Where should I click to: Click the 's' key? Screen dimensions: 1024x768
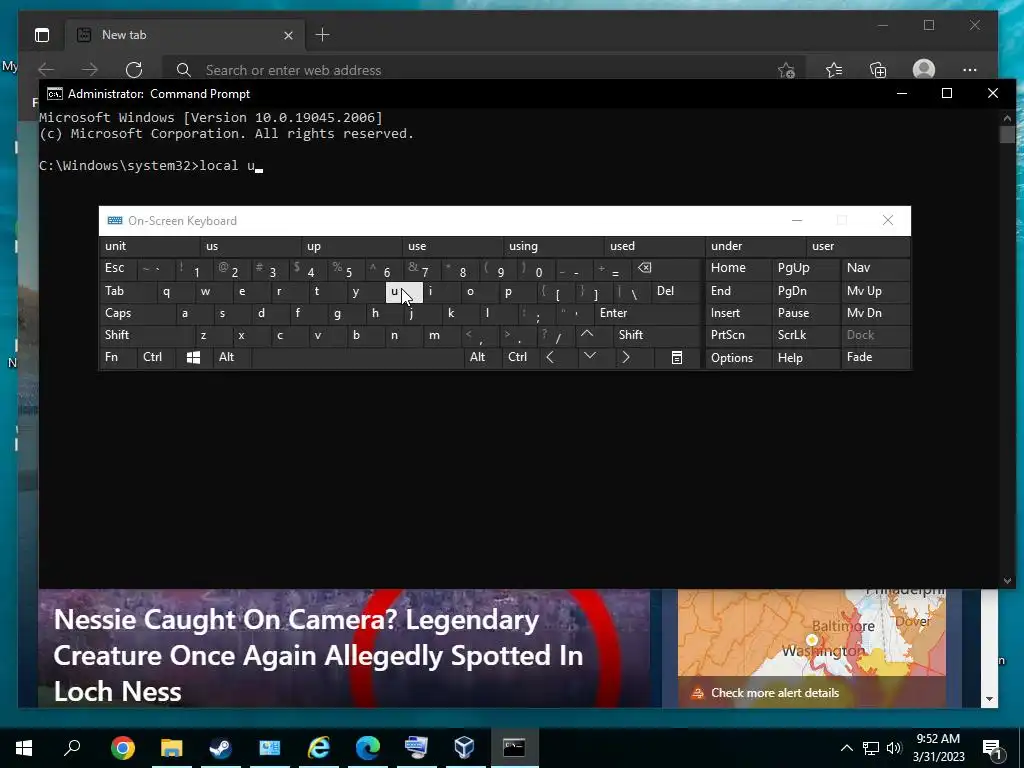(x=233, y=313)
